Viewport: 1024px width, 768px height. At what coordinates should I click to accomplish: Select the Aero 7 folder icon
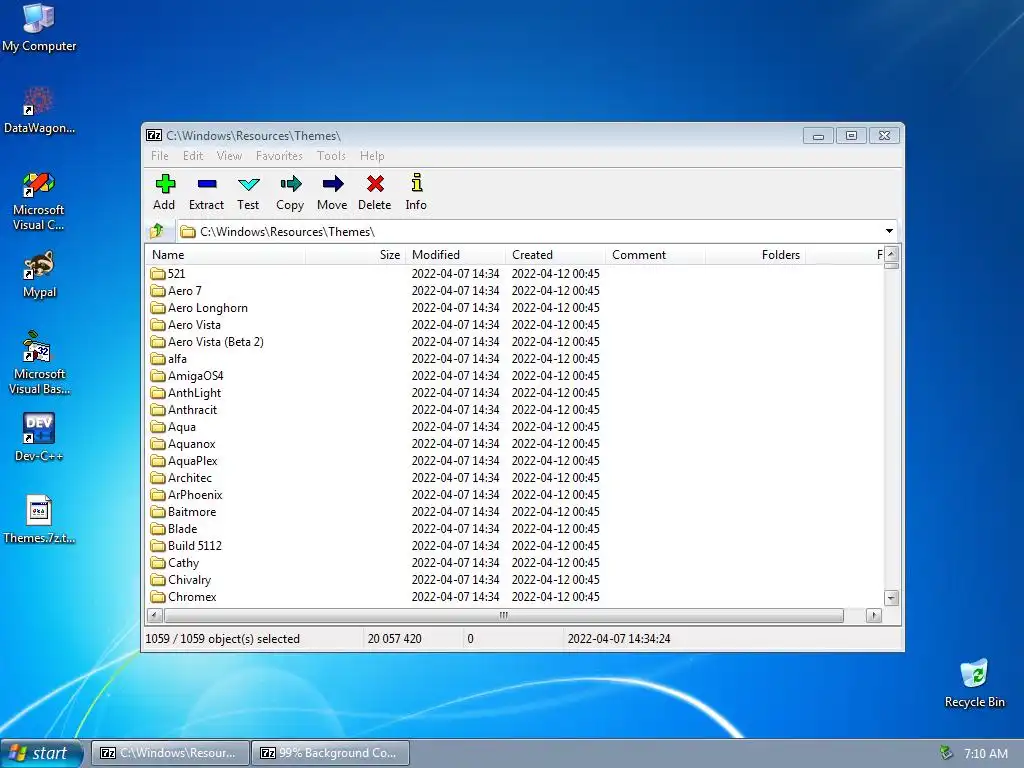coord(157,291)
